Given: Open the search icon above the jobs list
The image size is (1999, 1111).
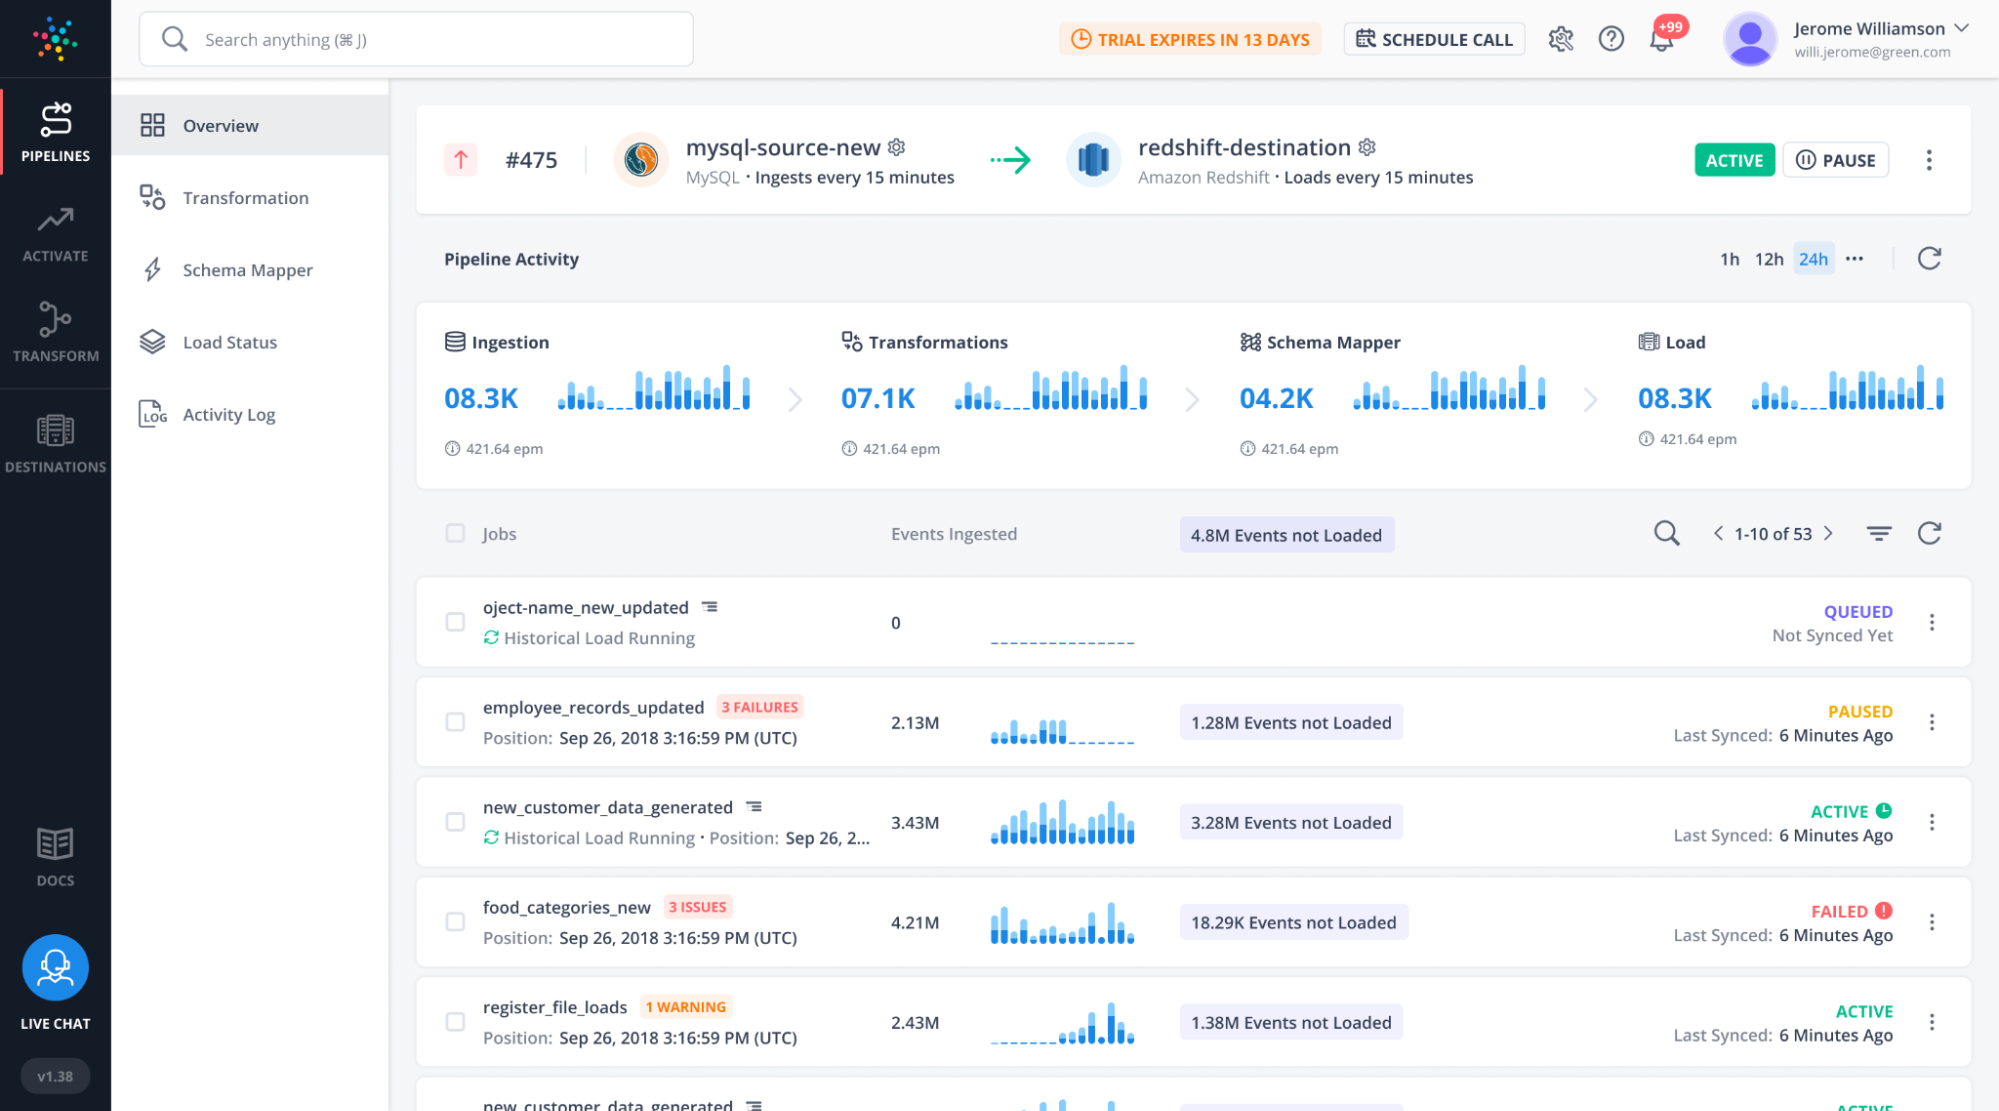Looking at the screenshot, I should 1665,533.
